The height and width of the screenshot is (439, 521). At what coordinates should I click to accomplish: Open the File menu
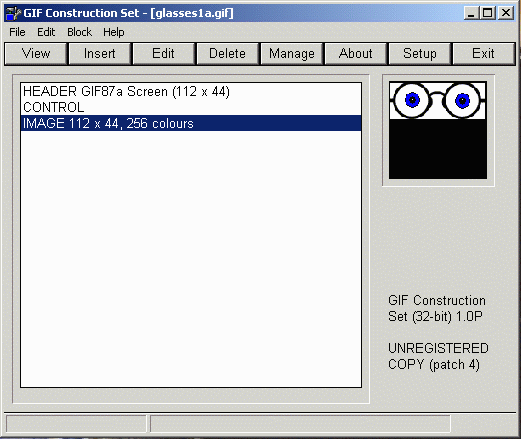(x=17, y=32)
